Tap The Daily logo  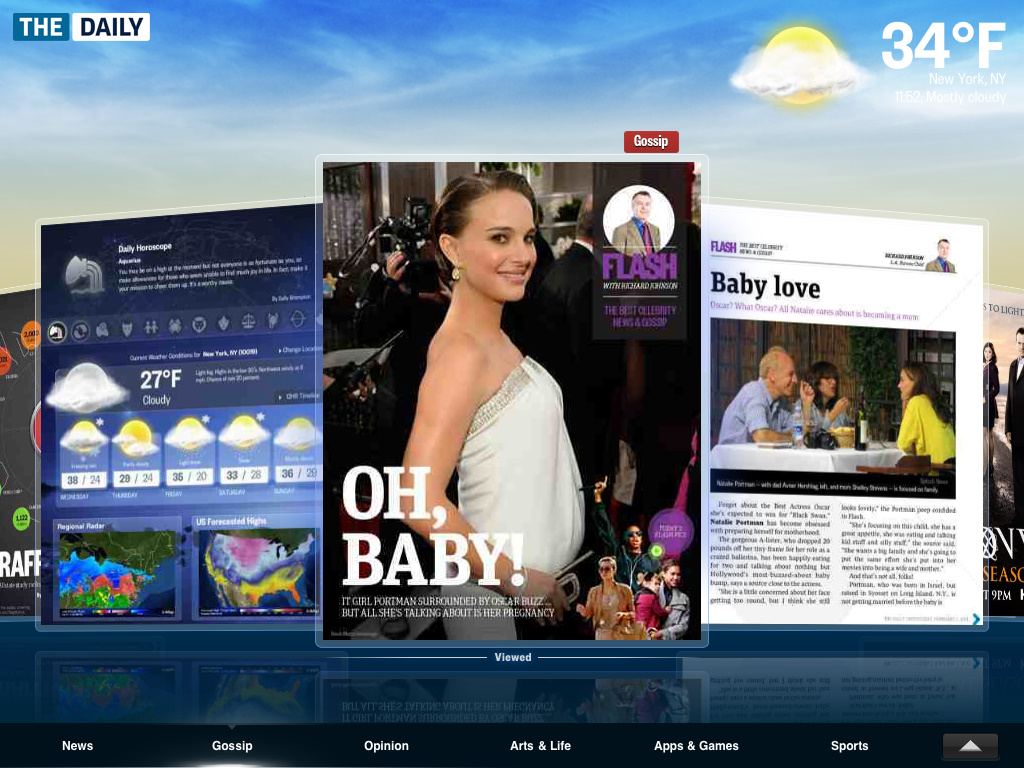pyautogui.click(x=81, y=27)
